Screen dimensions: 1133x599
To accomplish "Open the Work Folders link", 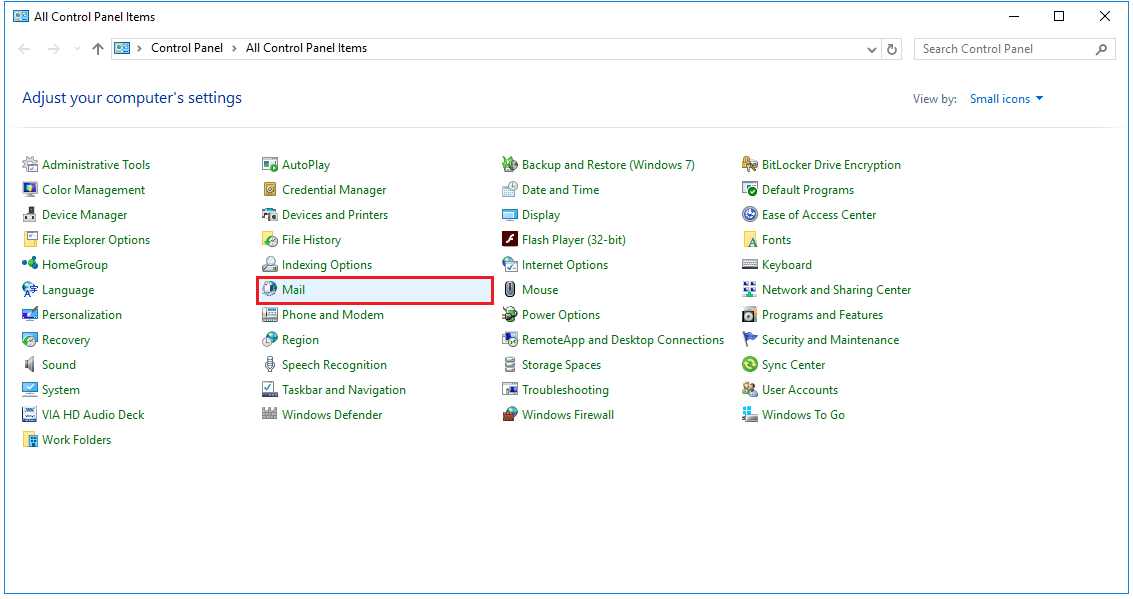I will pos(77,440).
